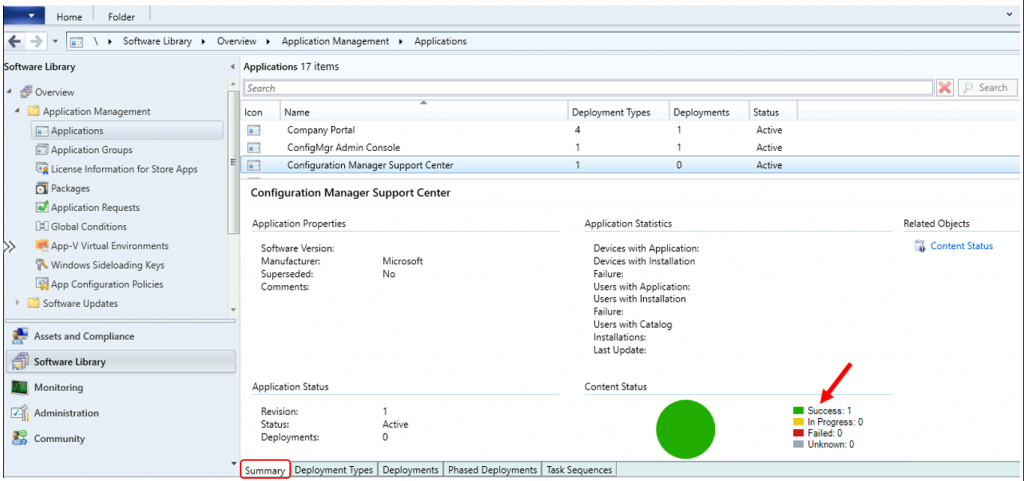This screenshot has height=481, width=1024.
Task: Sort list by Name column header
Action: coord(424,112)
